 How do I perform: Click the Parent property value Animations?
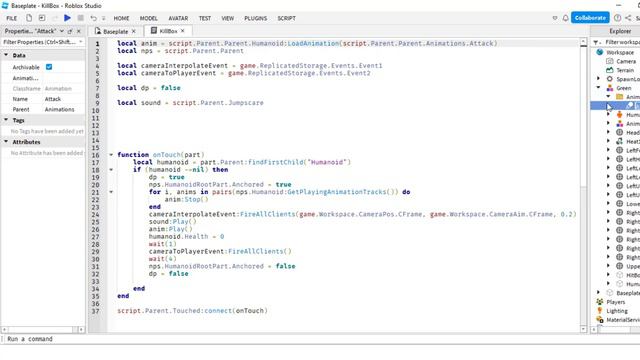tap(60, 109)
